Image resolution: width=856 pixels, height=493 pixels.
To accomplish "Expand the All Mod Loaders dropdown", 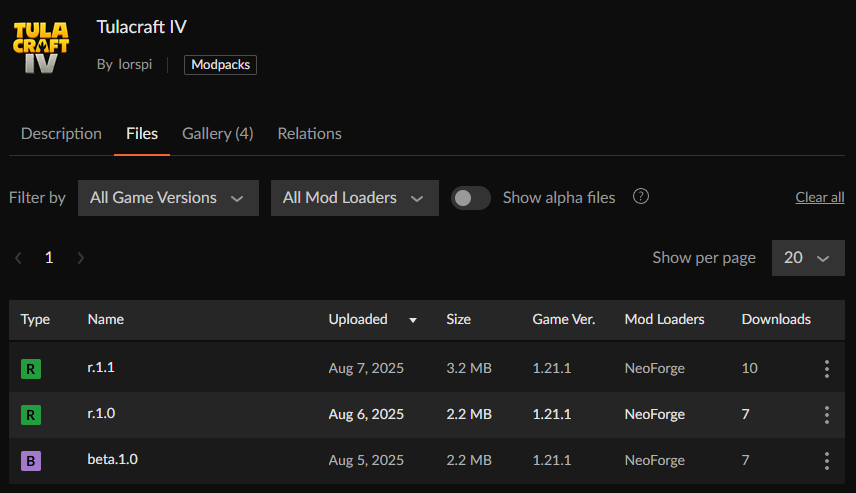I will (x=354, y=198).
